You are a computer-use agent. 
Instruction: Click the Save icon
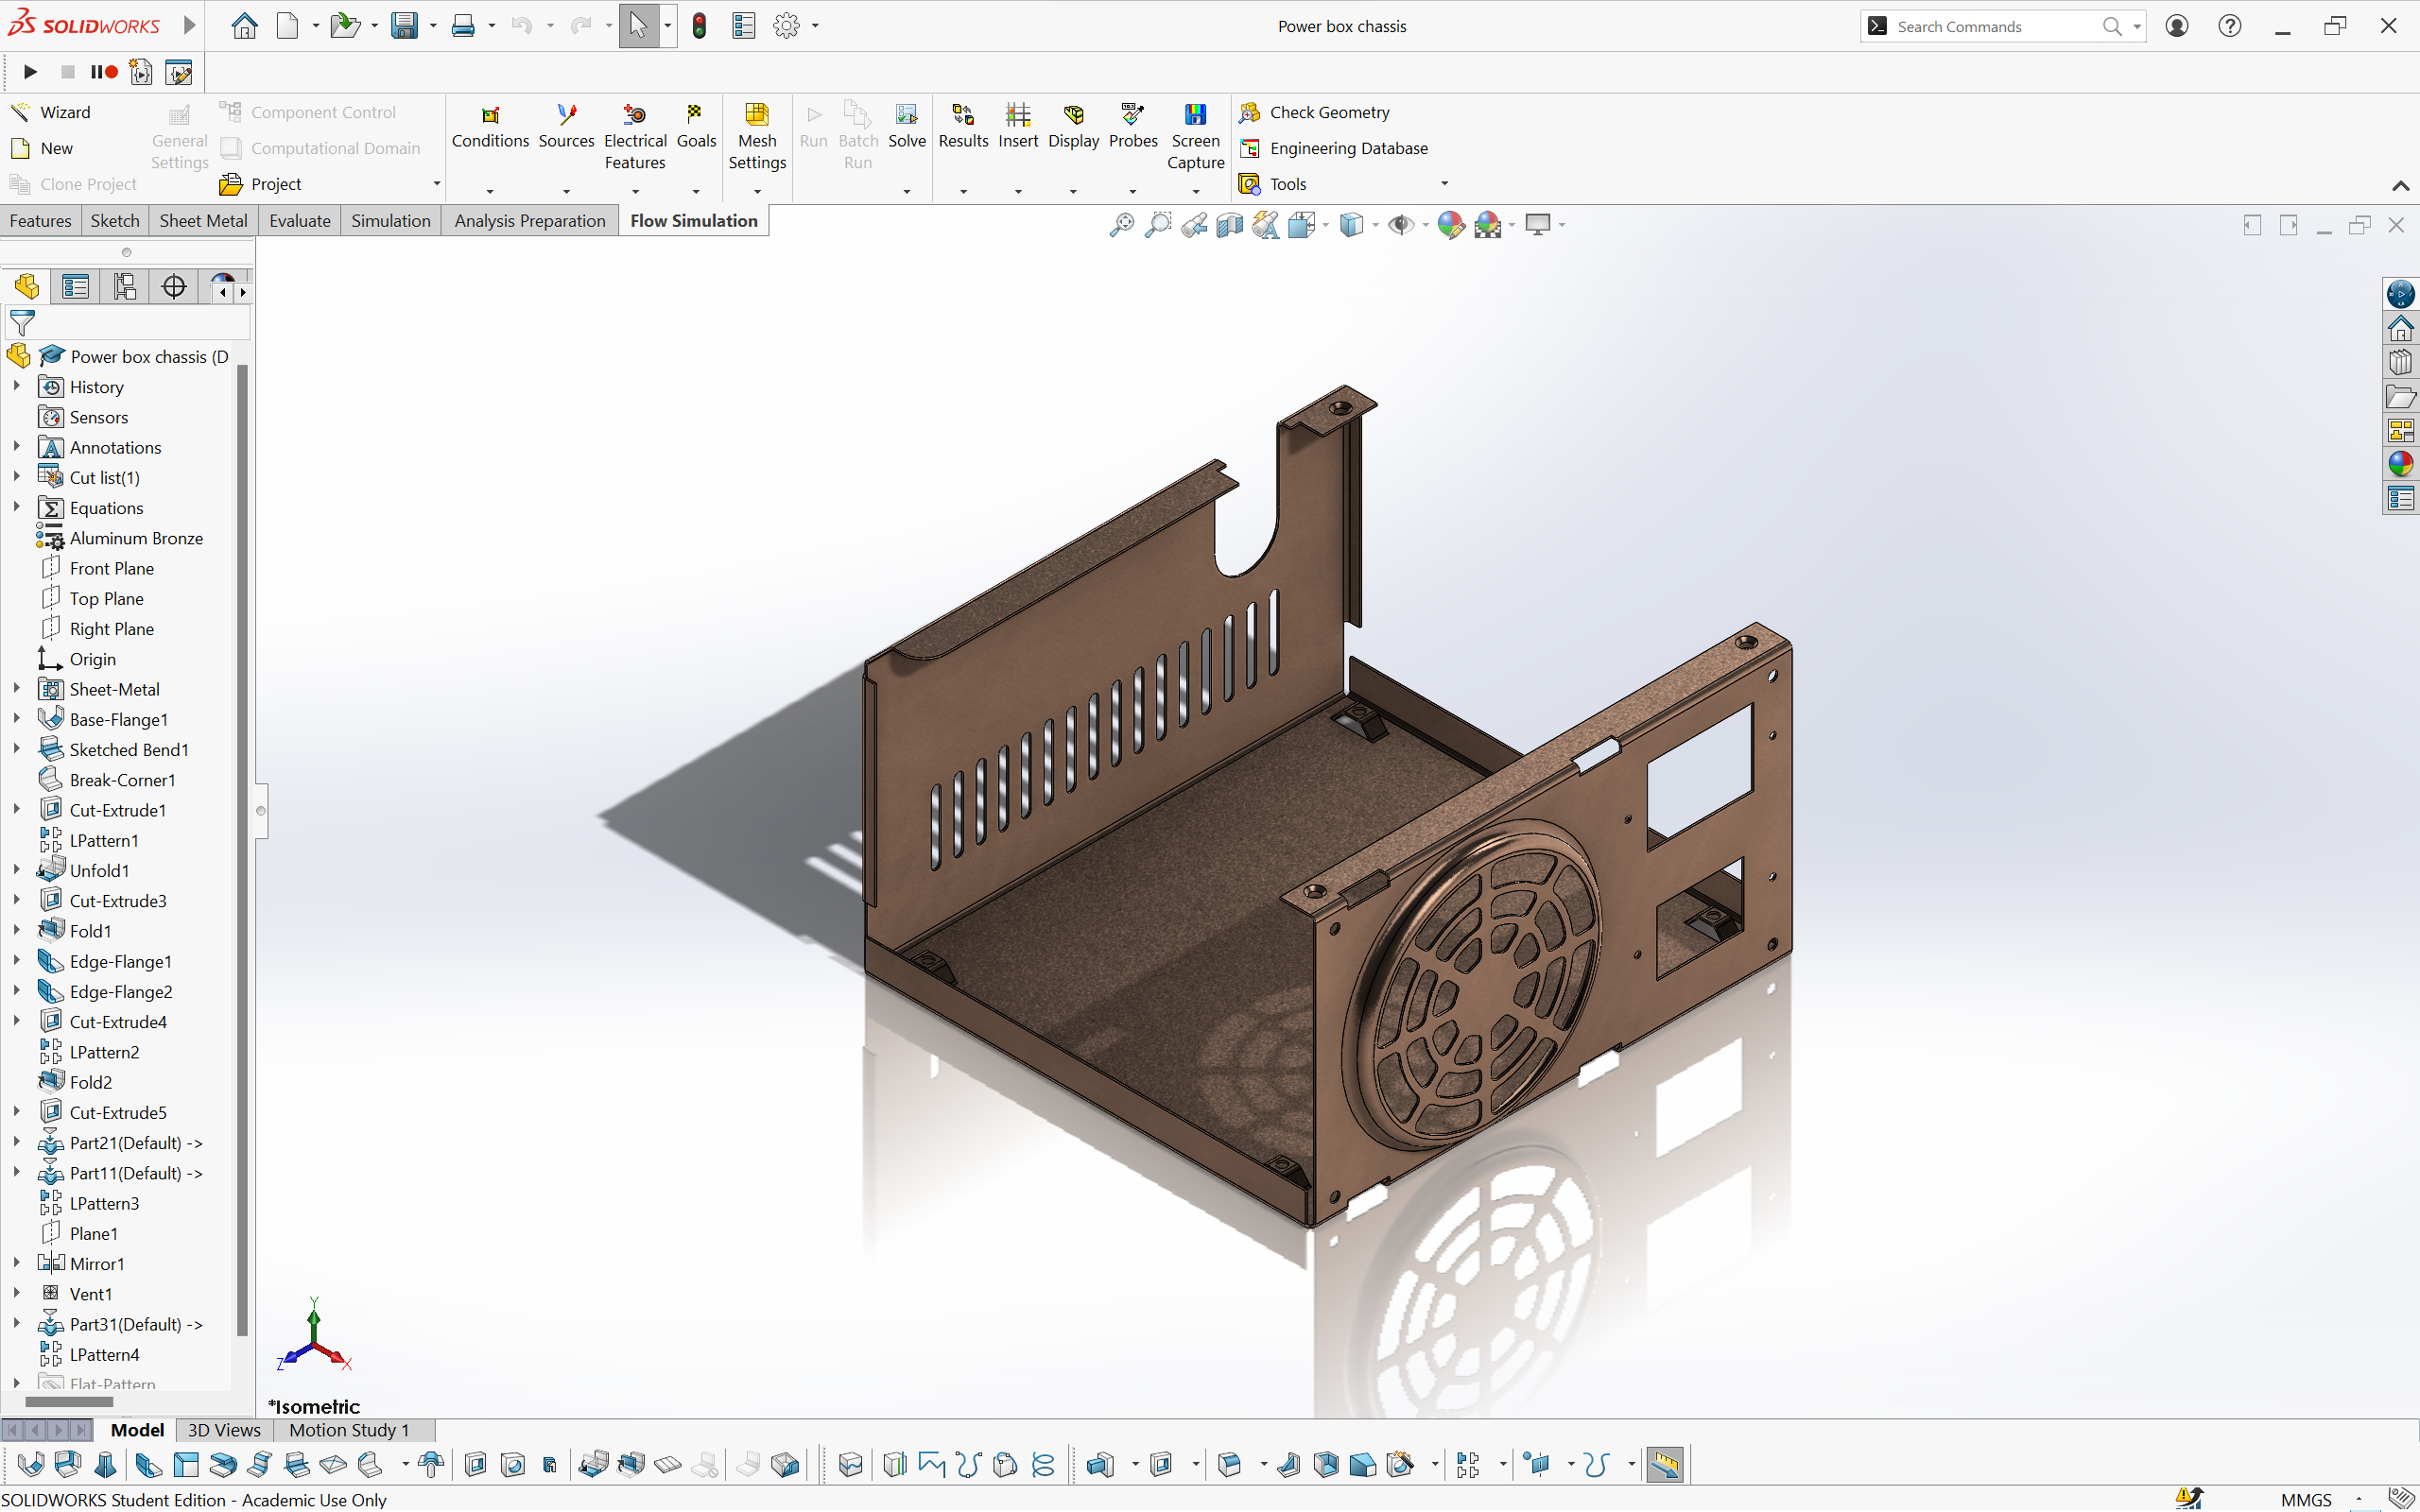click(x=404, y=26)
